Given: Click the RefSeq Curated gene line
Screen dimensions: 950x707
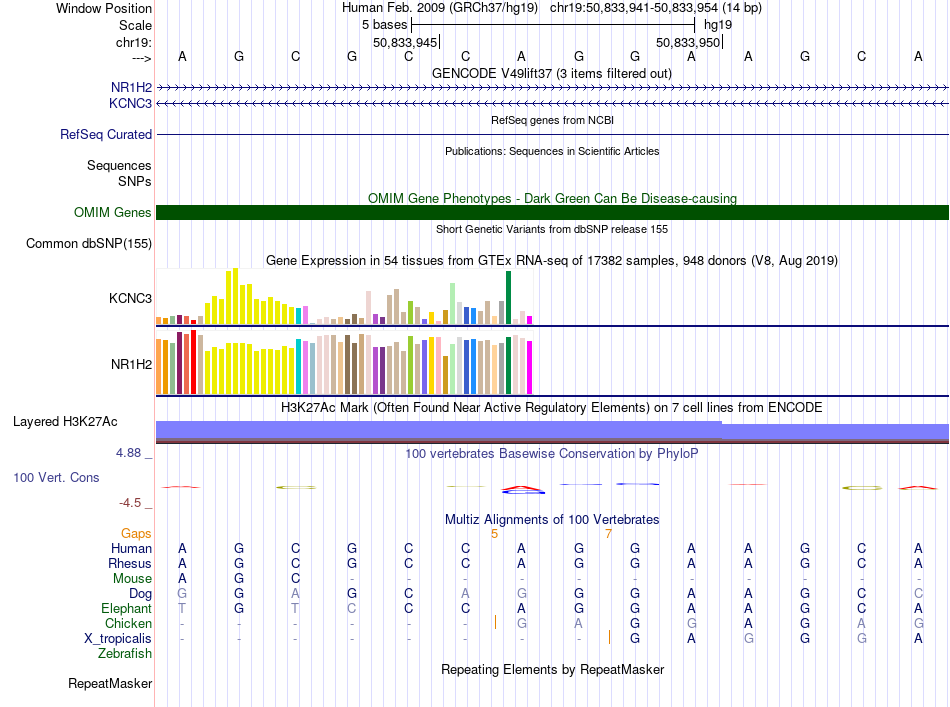Looking at the screenshot, I should coord(552,134).
